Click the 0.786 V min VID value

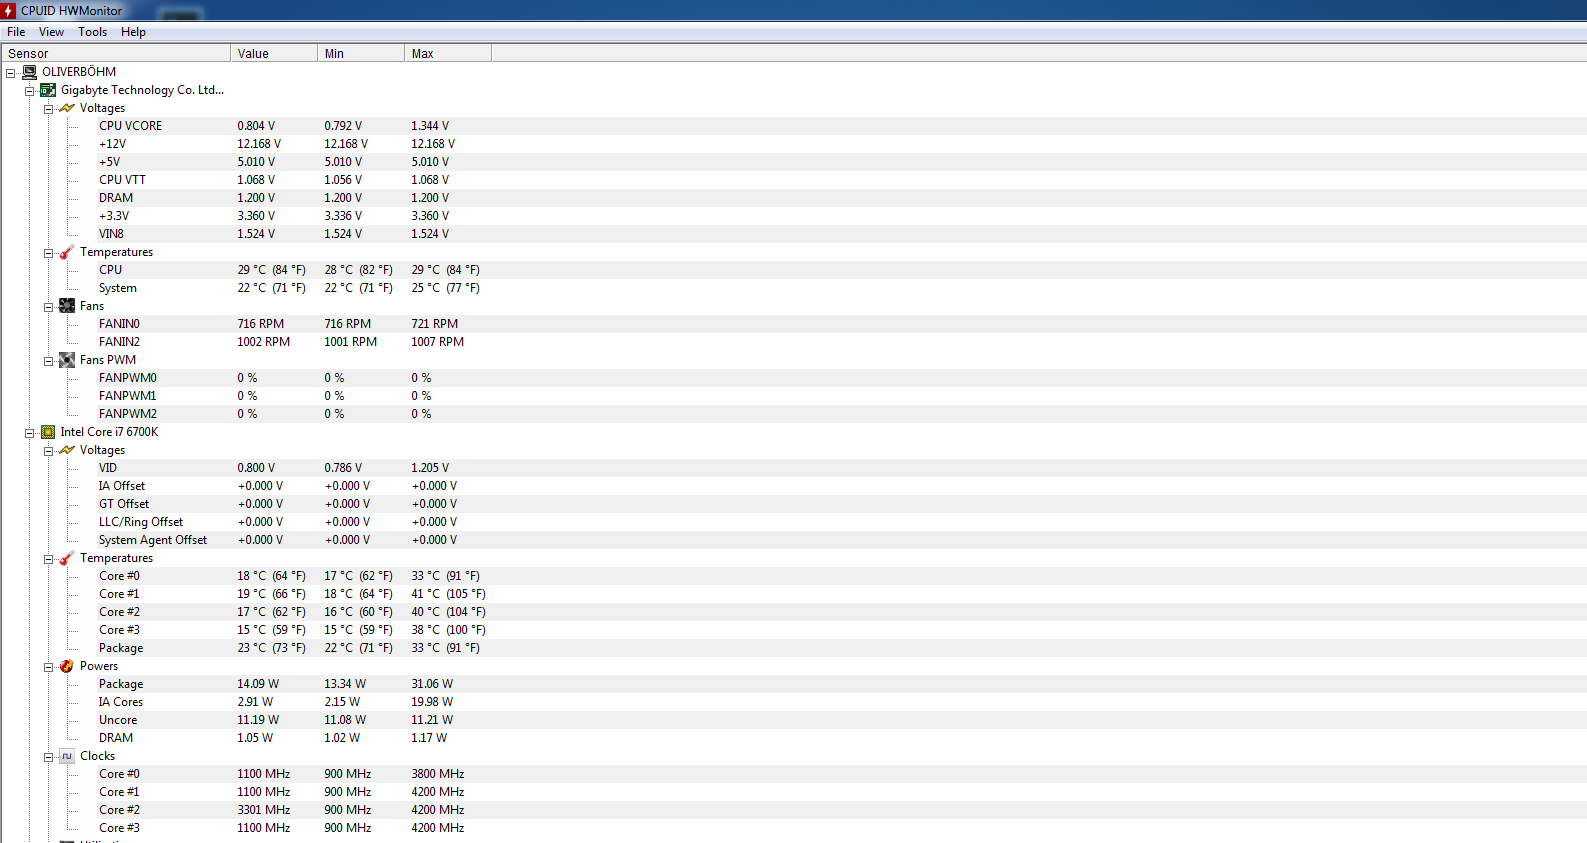tap(343, 468)
